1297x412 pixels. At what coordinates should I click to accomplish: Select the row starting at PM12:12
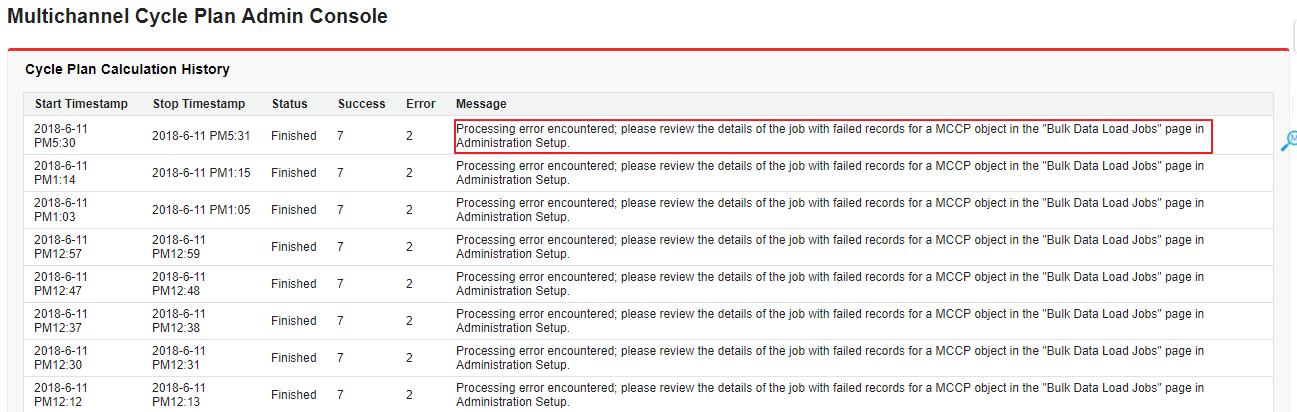61,395
